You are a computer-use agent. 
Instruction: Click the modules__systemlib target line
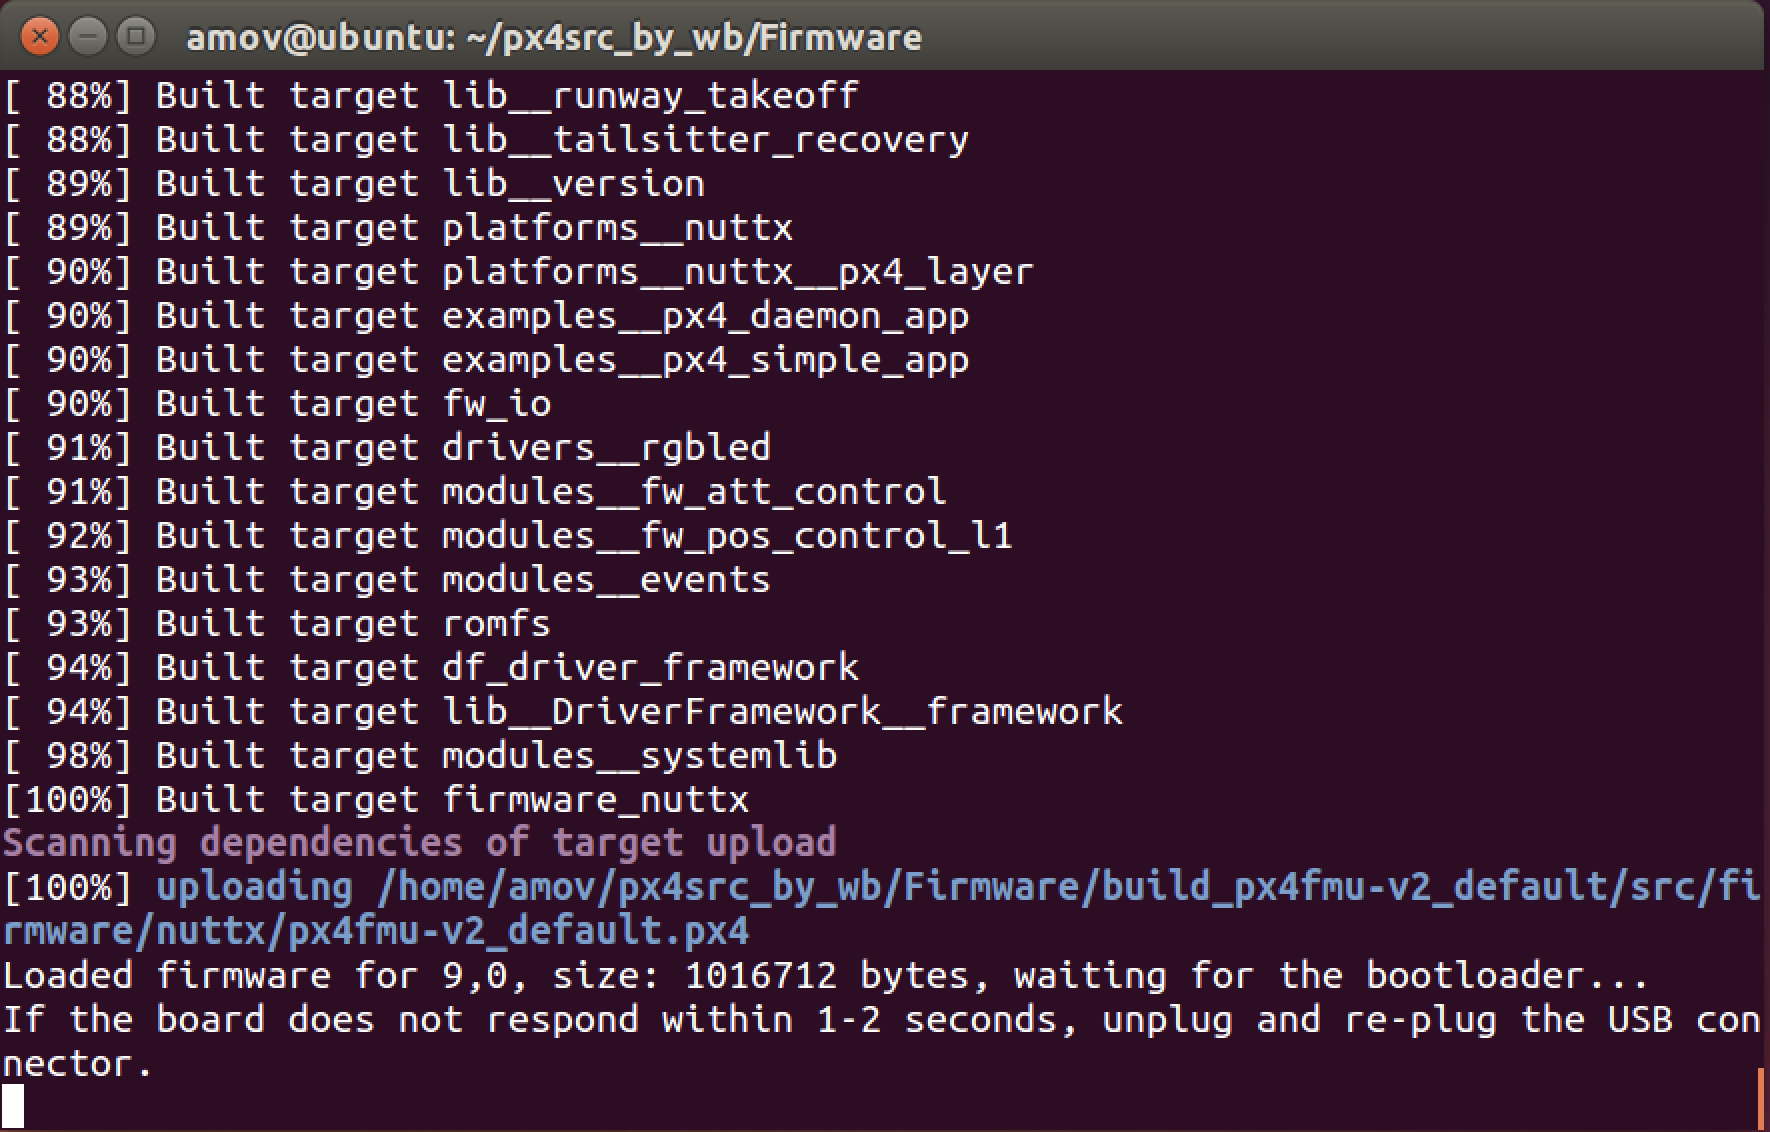[420, 756]
